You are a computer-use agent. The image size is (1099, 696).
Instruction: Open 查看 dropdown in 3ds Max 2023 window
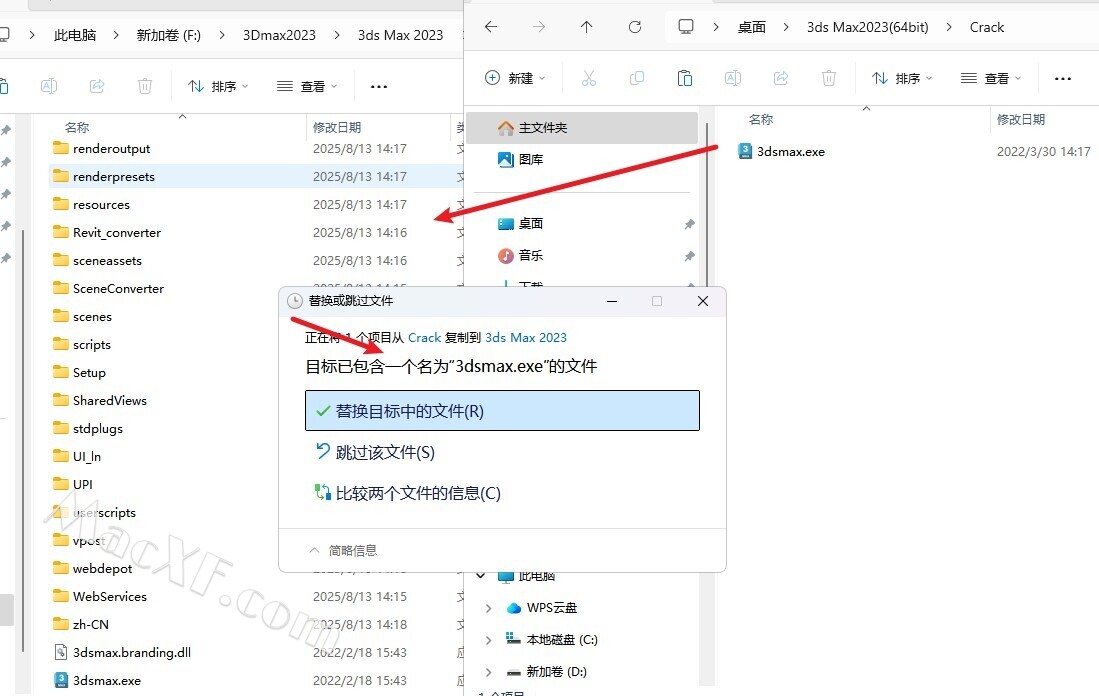pos(306,86)
